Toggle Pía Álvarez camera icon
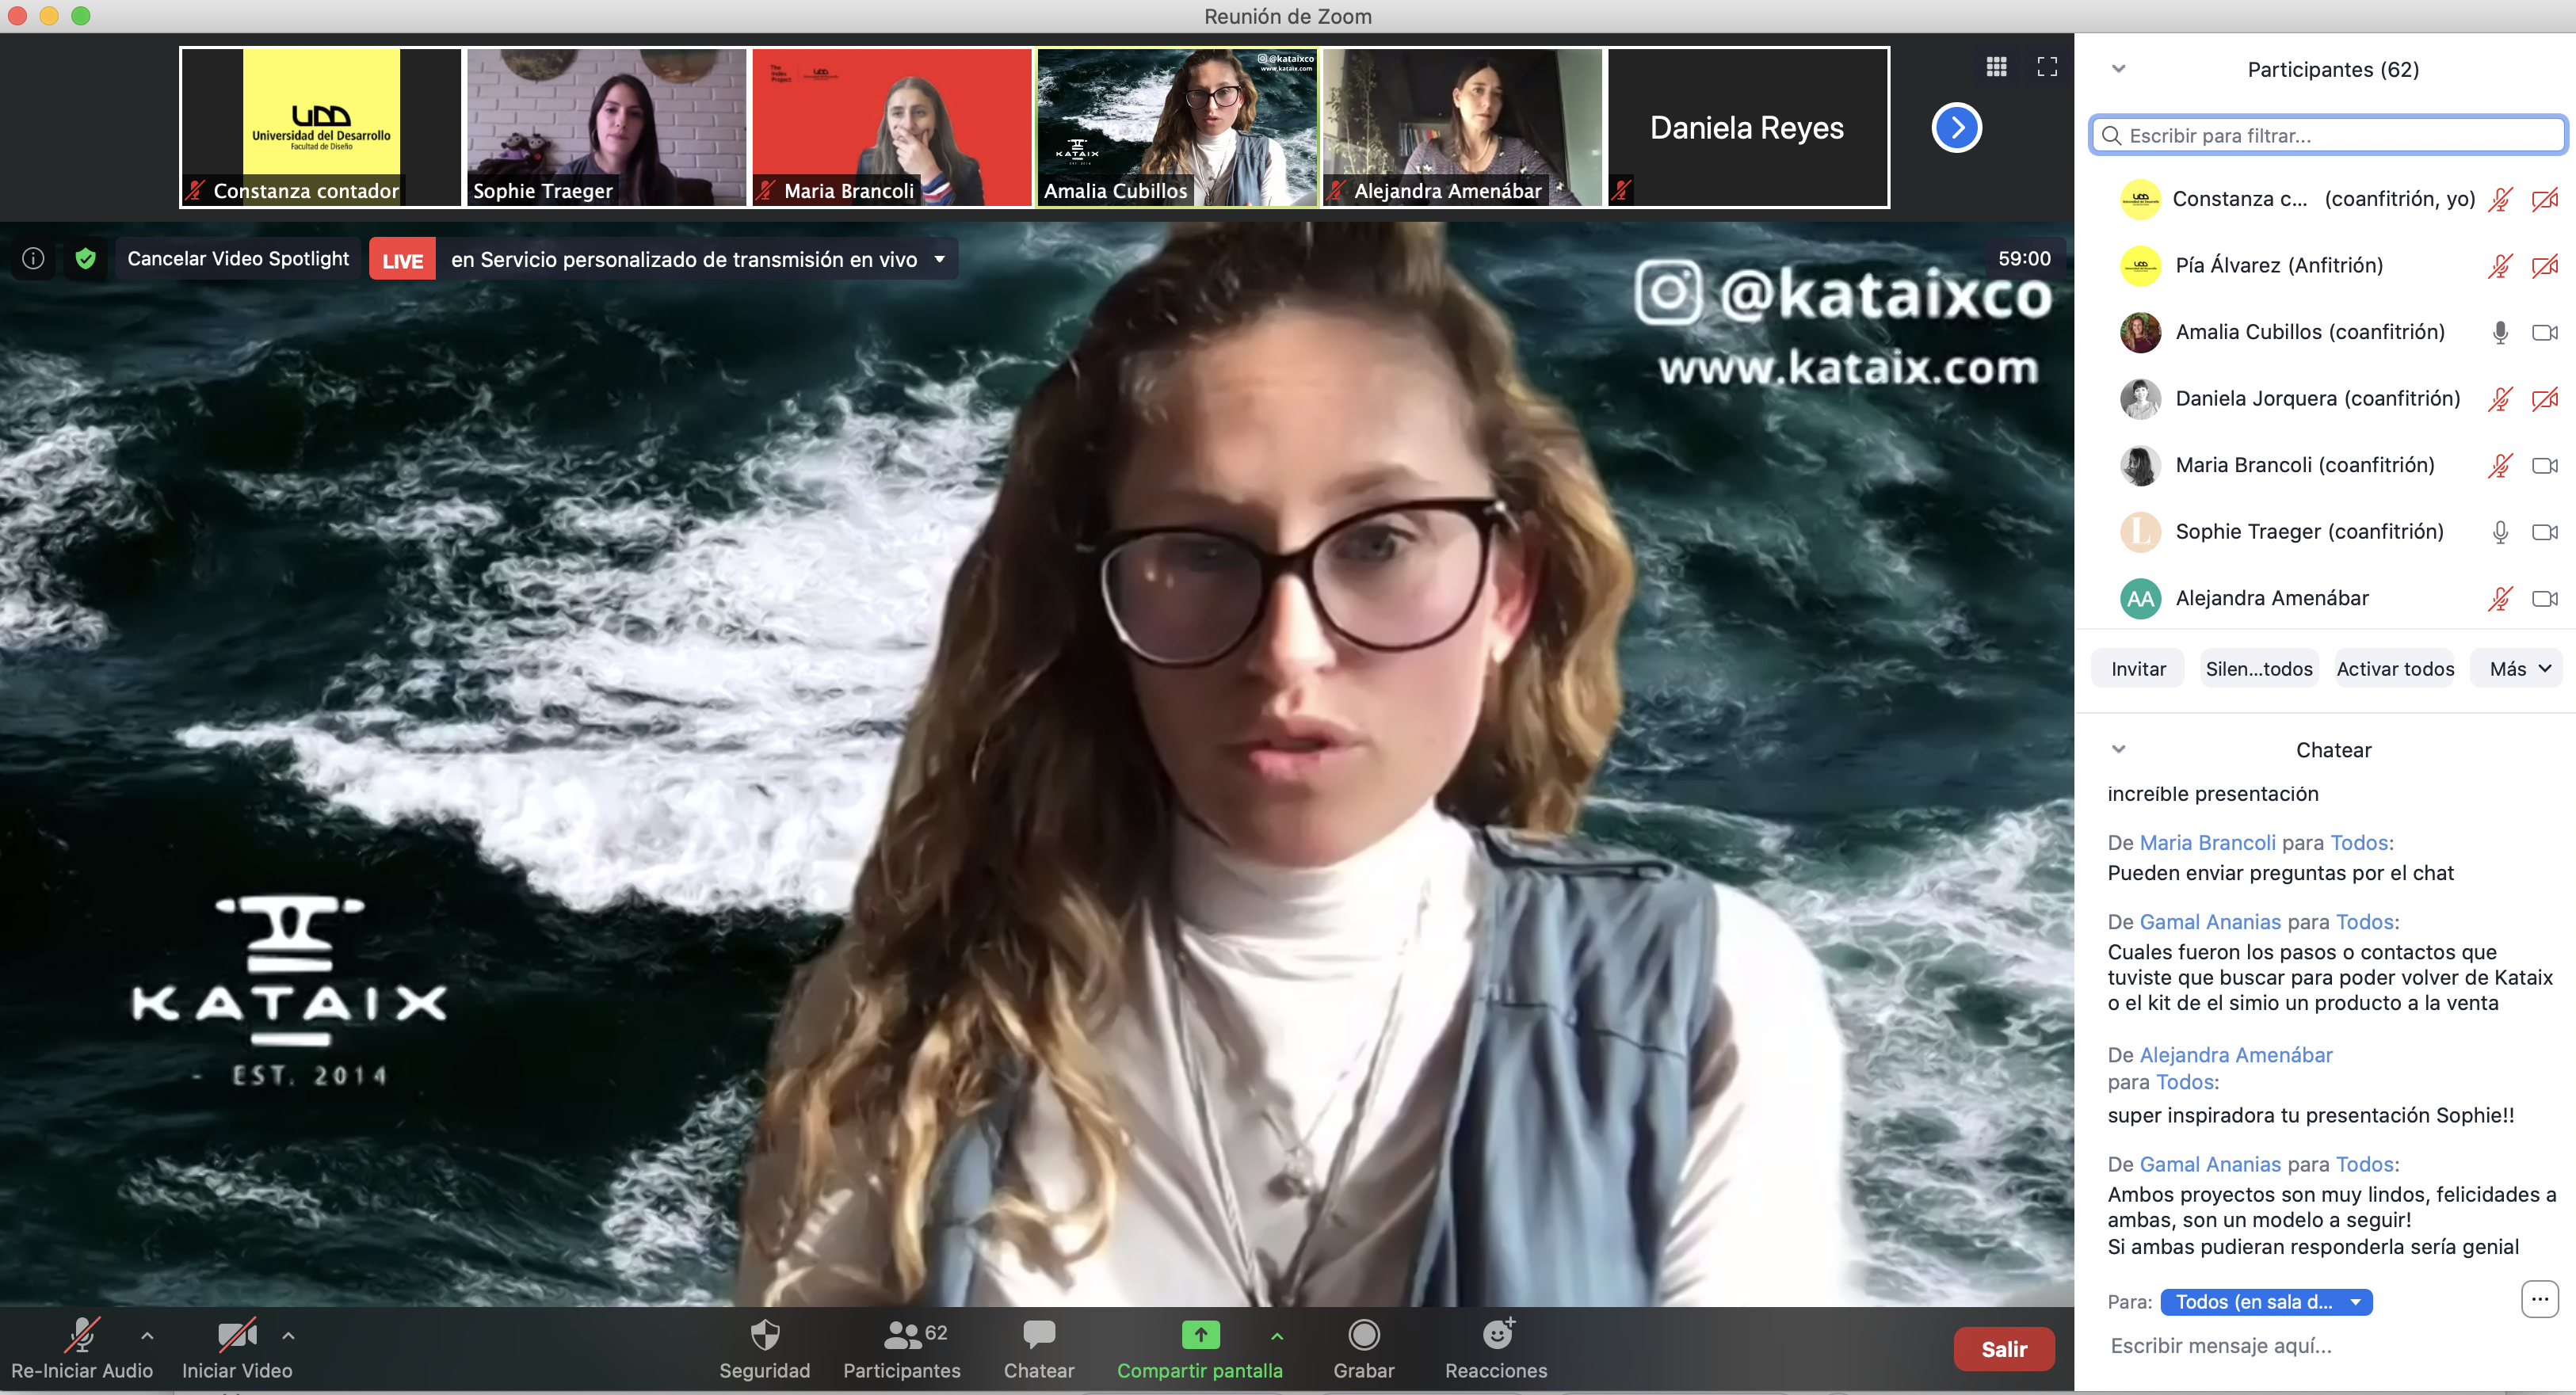 coord(2545,266)
